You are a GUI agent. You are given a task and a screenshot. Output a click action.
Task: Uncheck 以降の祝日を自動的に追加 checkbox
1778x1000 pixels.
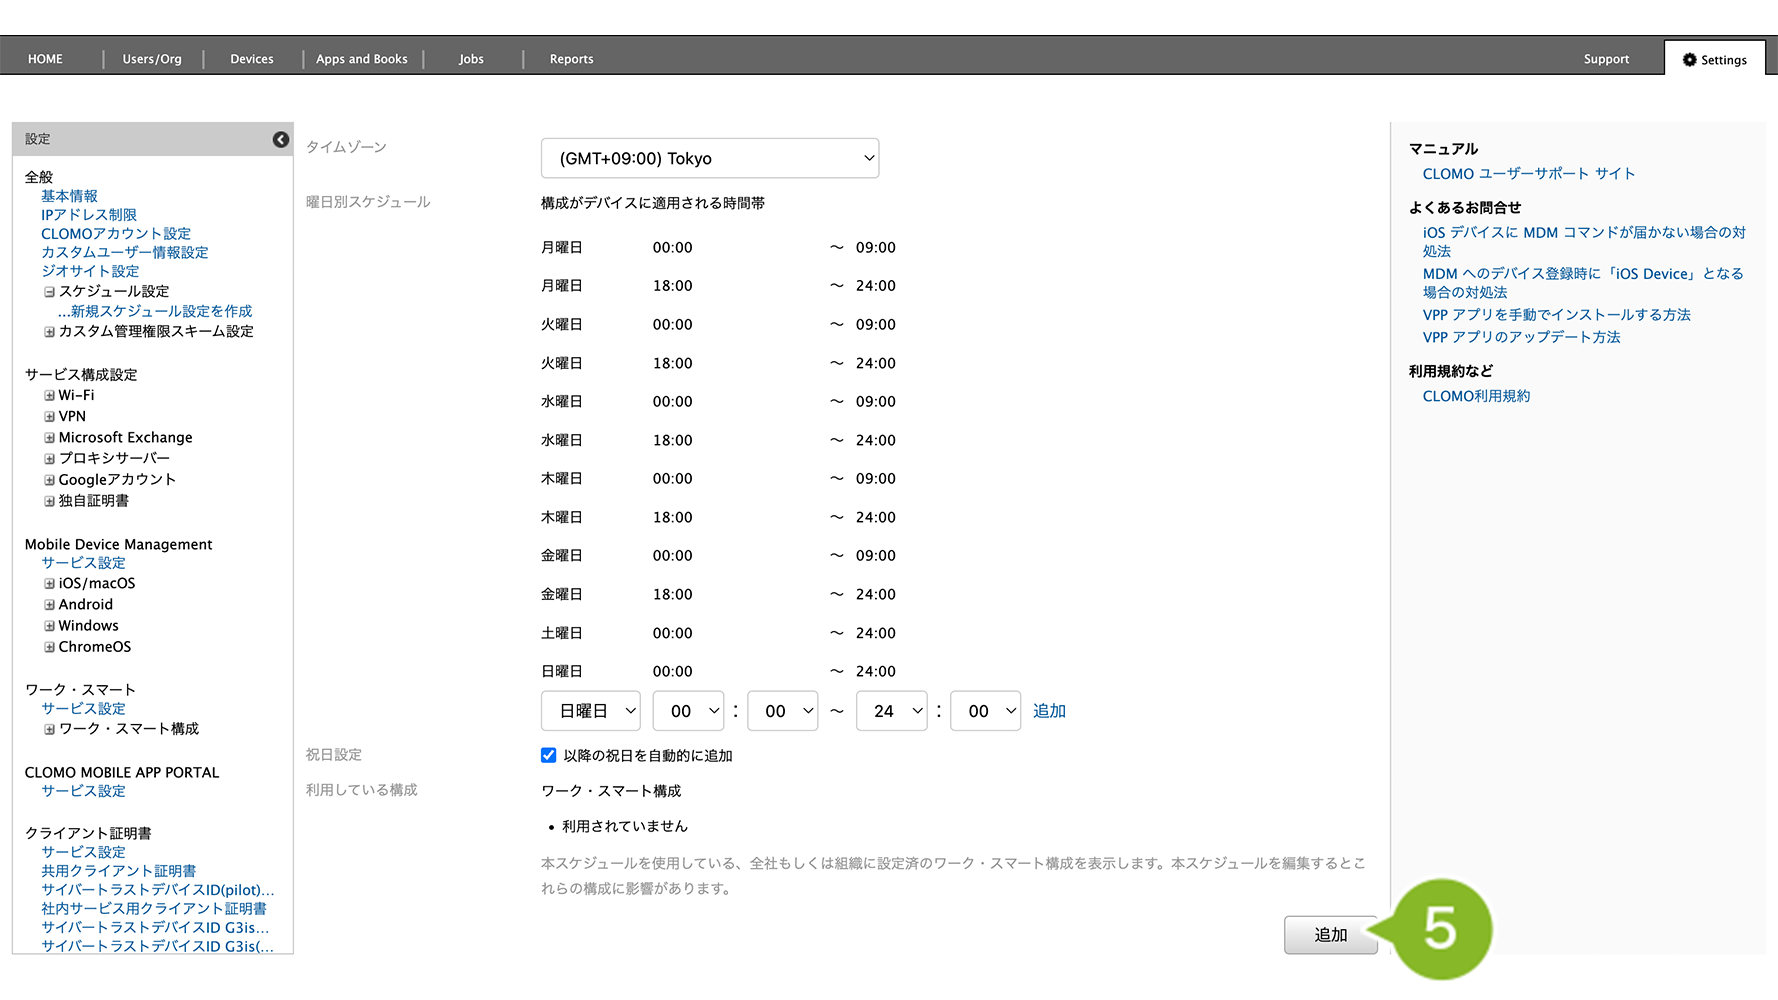(x=548, y=756)
